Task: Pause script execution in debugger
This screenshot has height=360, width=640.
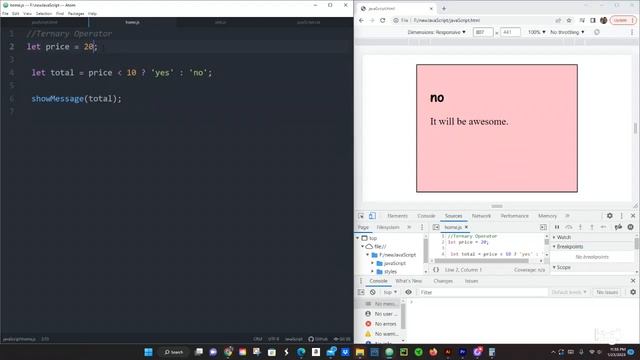Action: click(x=557, y=227)
